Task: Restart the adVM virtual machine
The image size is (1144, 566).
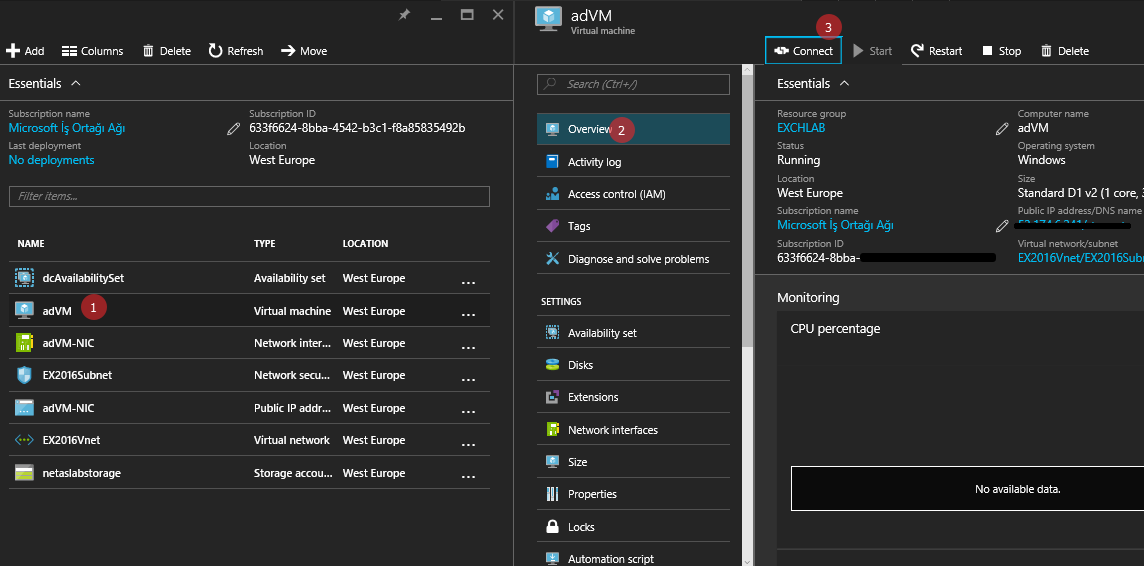Action: 937,51
